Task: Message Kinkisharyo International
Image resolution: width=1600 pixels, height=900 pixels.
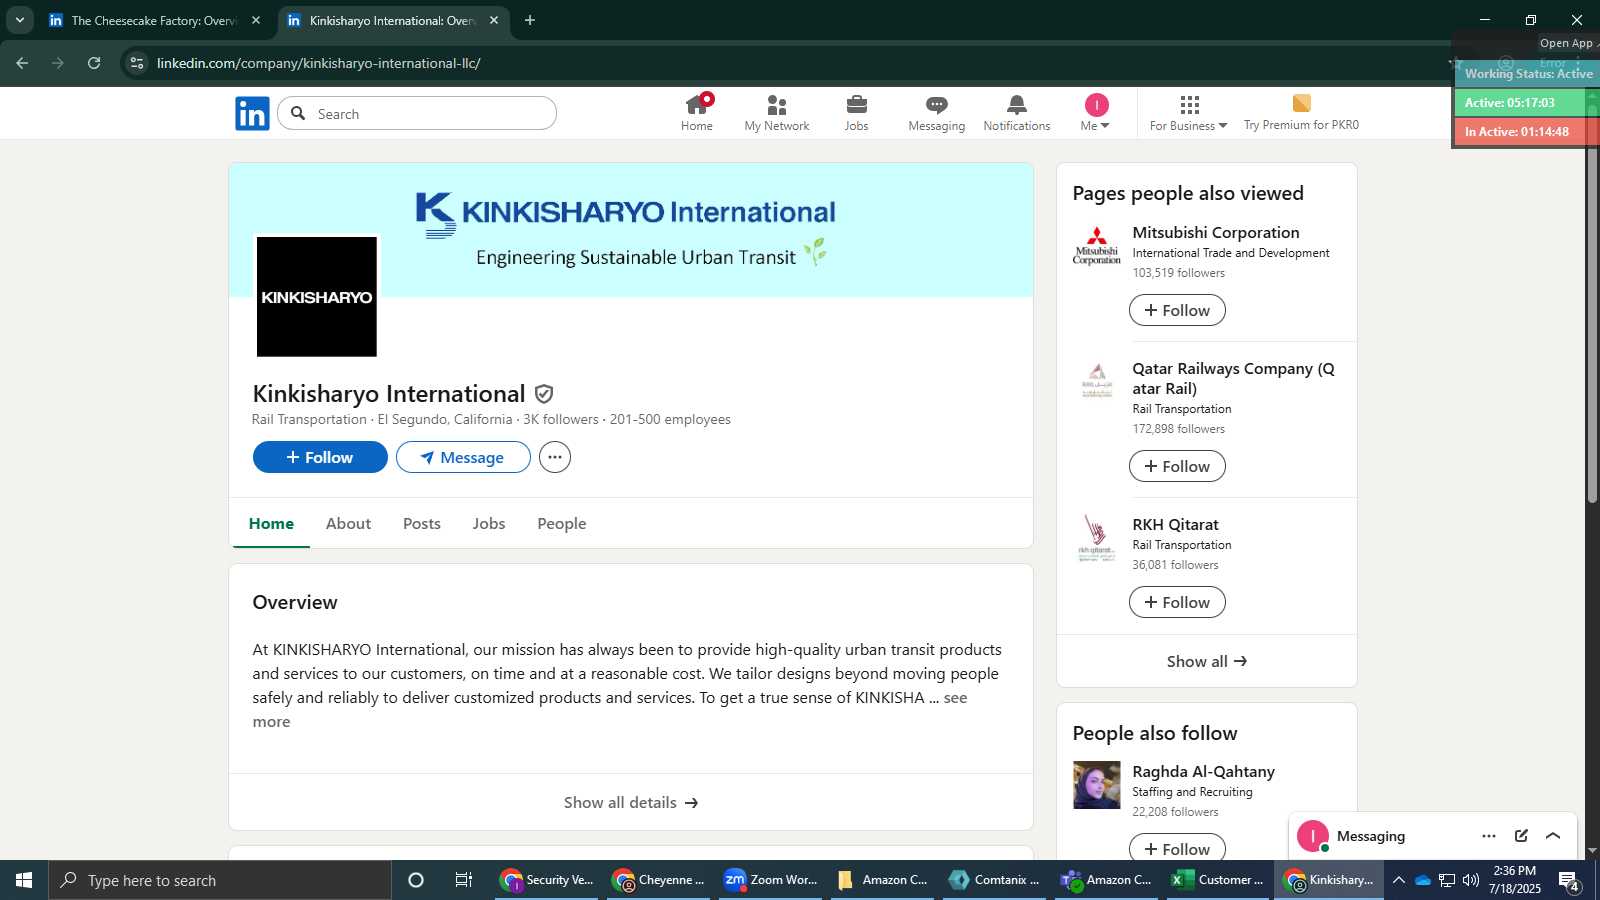Action: click(x=463, y=457)
